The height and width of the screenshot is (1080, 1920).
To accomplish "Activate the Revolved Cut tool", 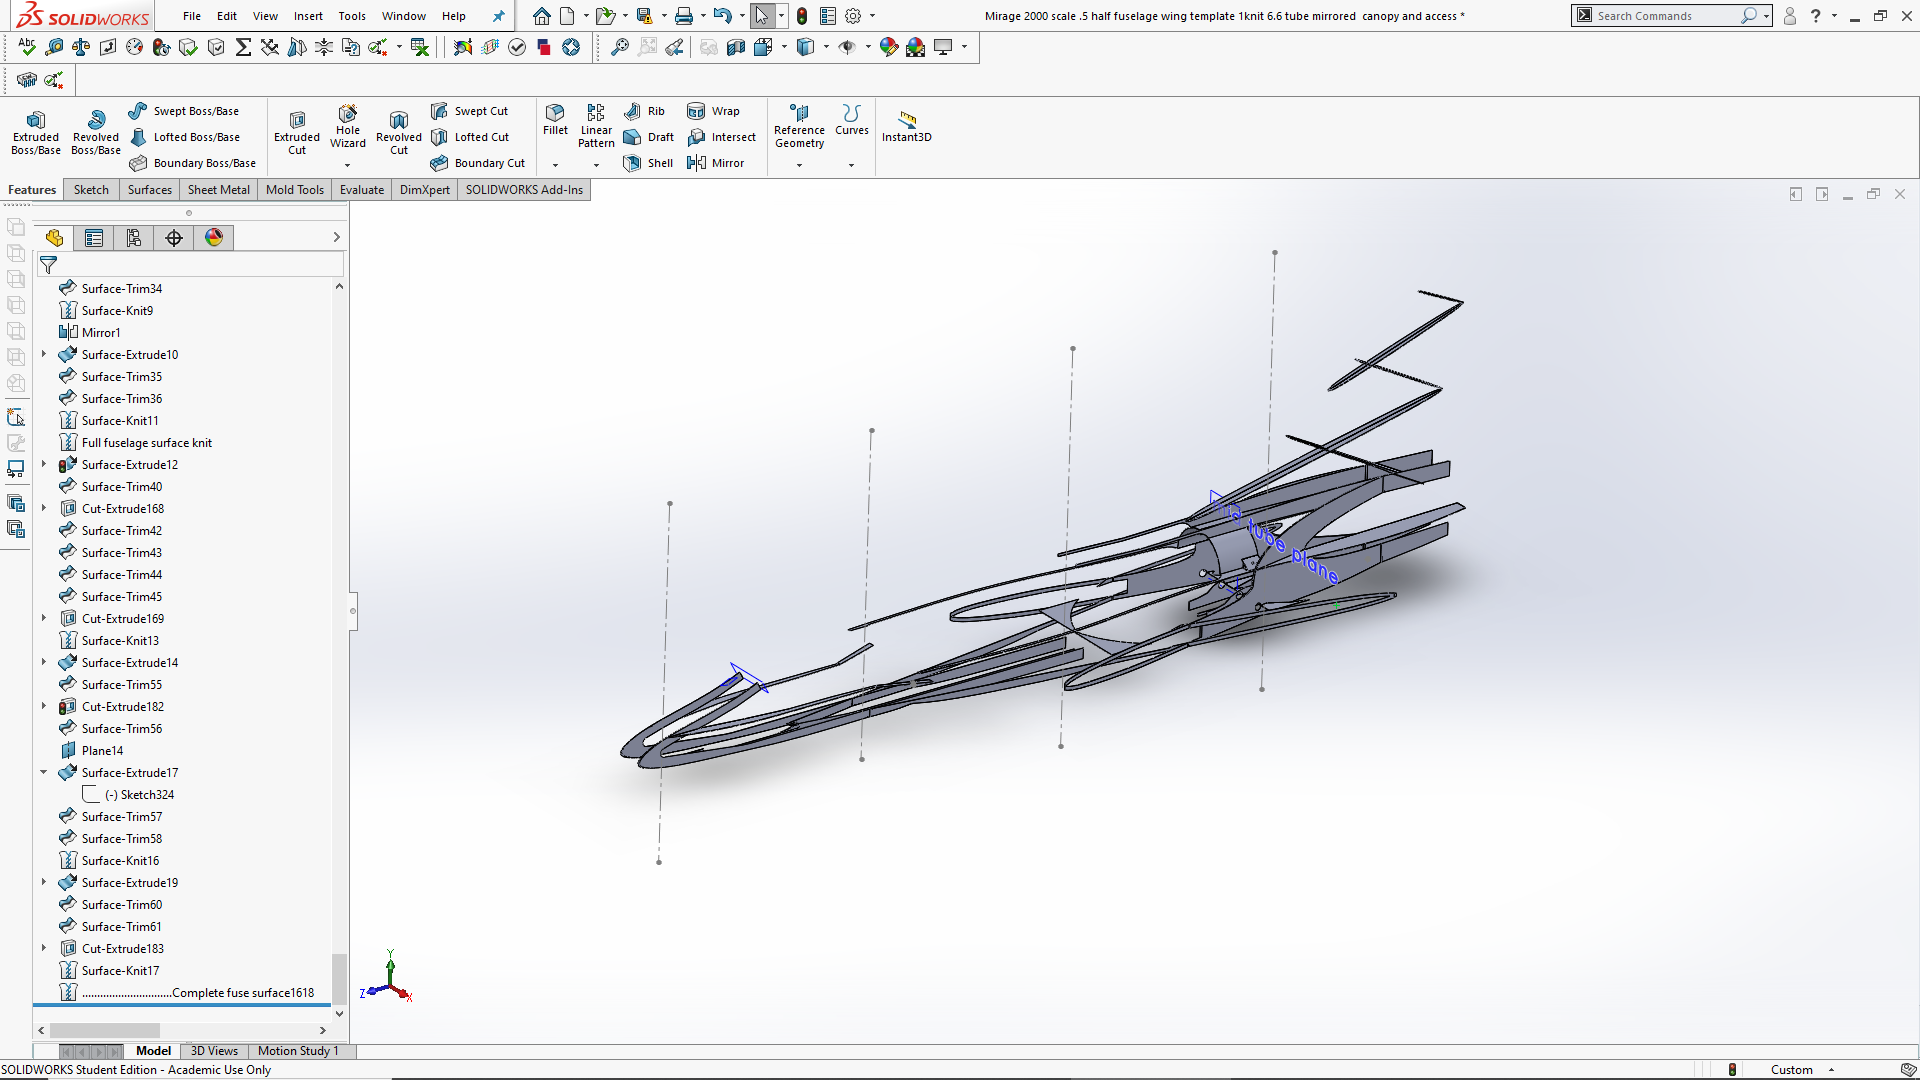I will click(399, 132).
